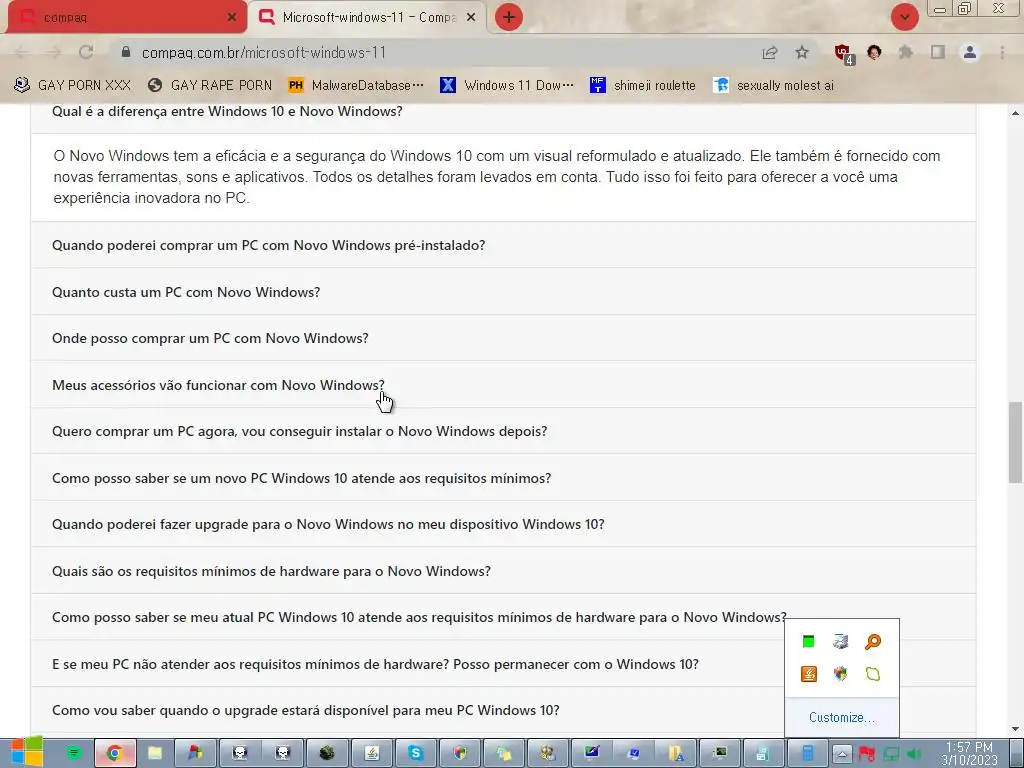1024x768 pixels.
Task: Click the red Action Center flag icon
Action: click(867, 755)
